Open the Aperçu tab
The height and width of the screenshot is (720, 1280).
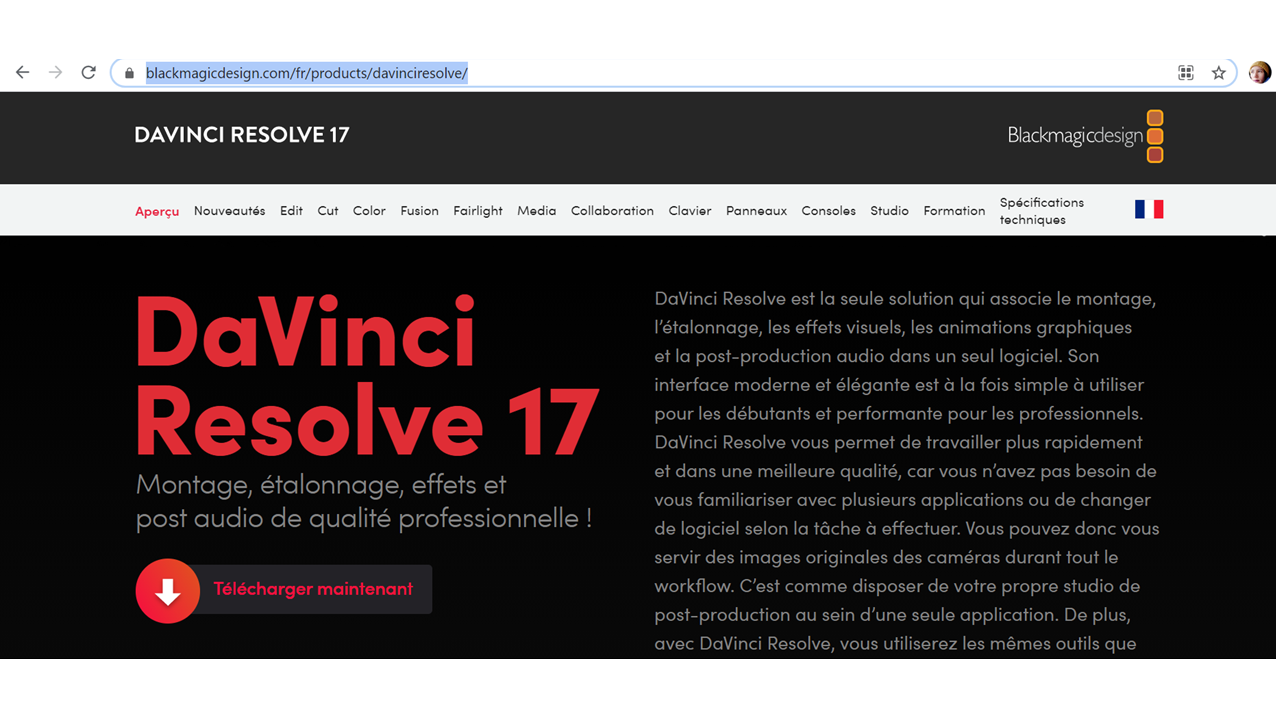(x=157, y=211)
